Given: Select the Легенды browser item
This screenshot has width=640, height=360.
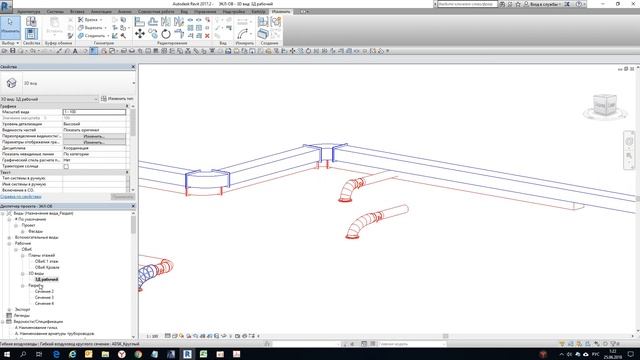Looking at the screenshot, I should click(x=21, y=316).
